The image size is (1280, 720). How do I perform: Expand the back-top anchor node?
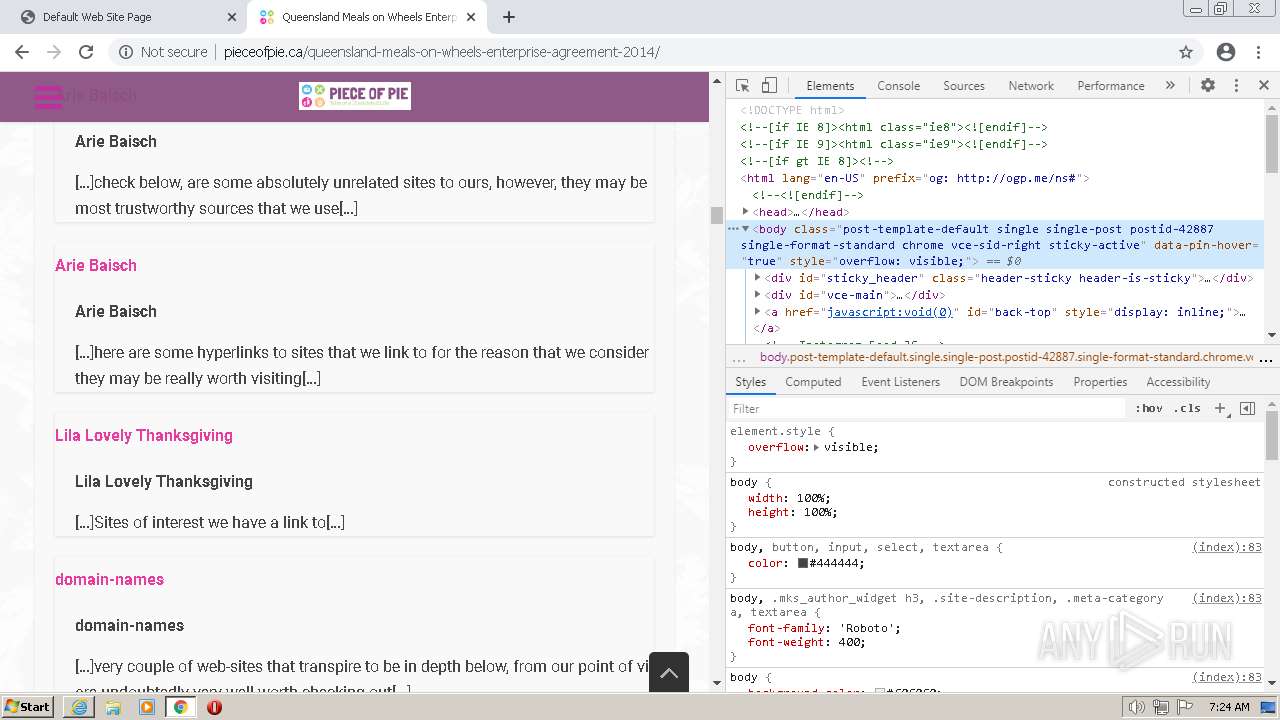[x=758, y=312]
